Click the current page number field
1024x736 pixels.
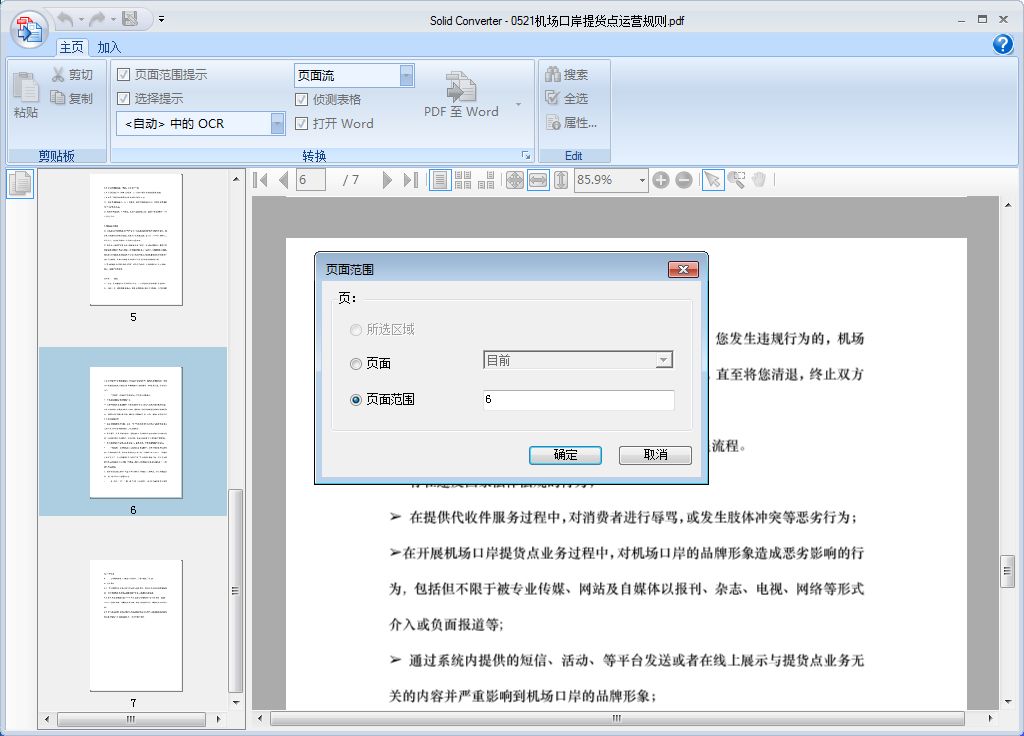[311, 180]
